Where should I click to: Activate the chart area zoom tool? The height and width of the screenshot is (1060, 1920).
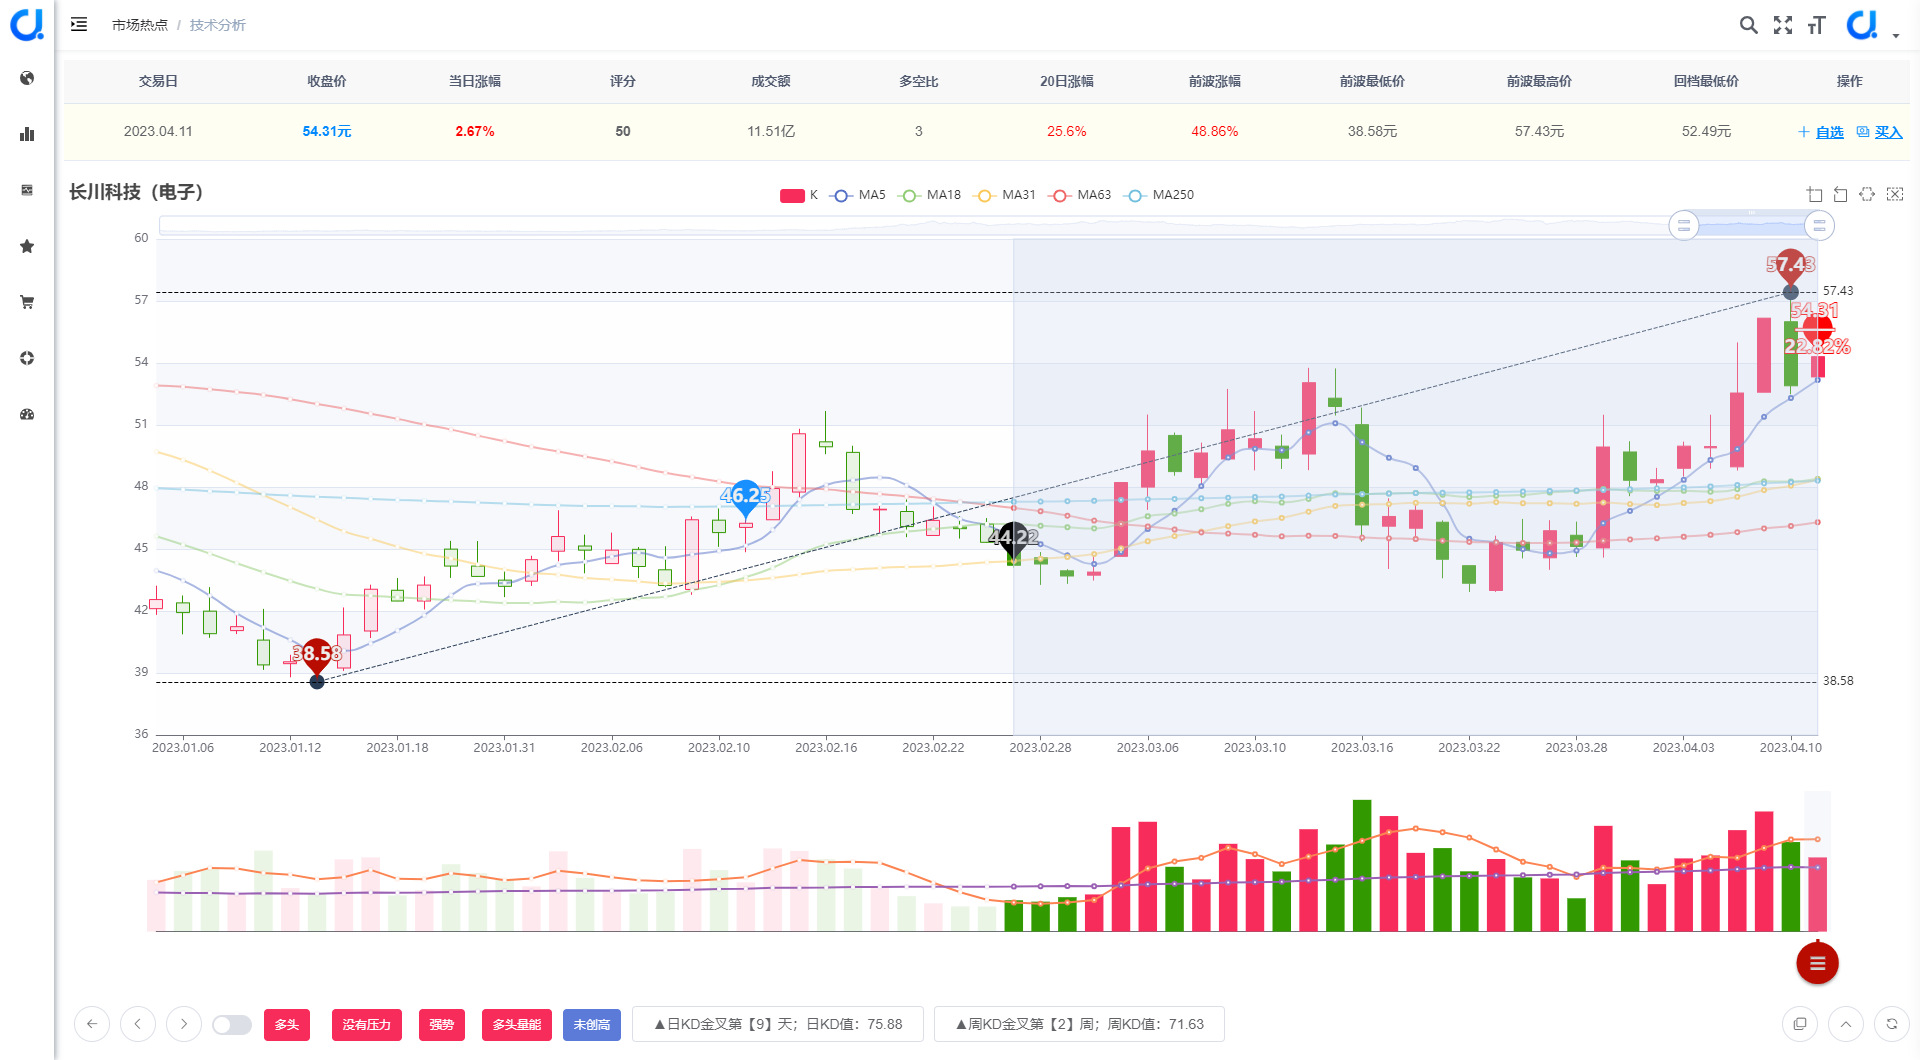tap(1814, 195)
